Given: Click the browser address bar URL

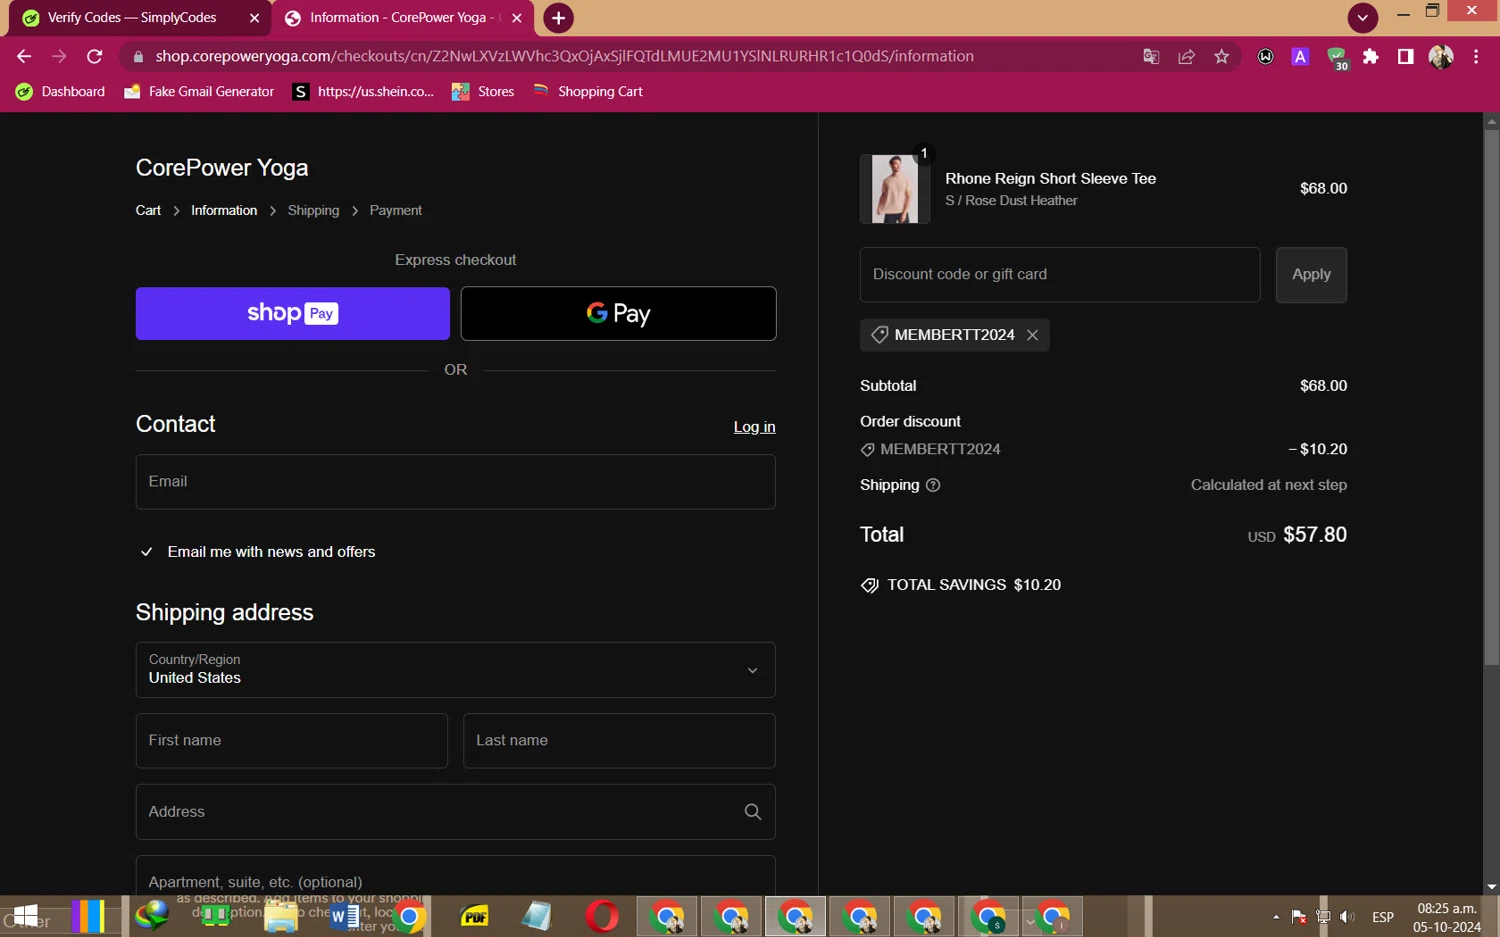Looking at the screenshot, I should 565,57.
